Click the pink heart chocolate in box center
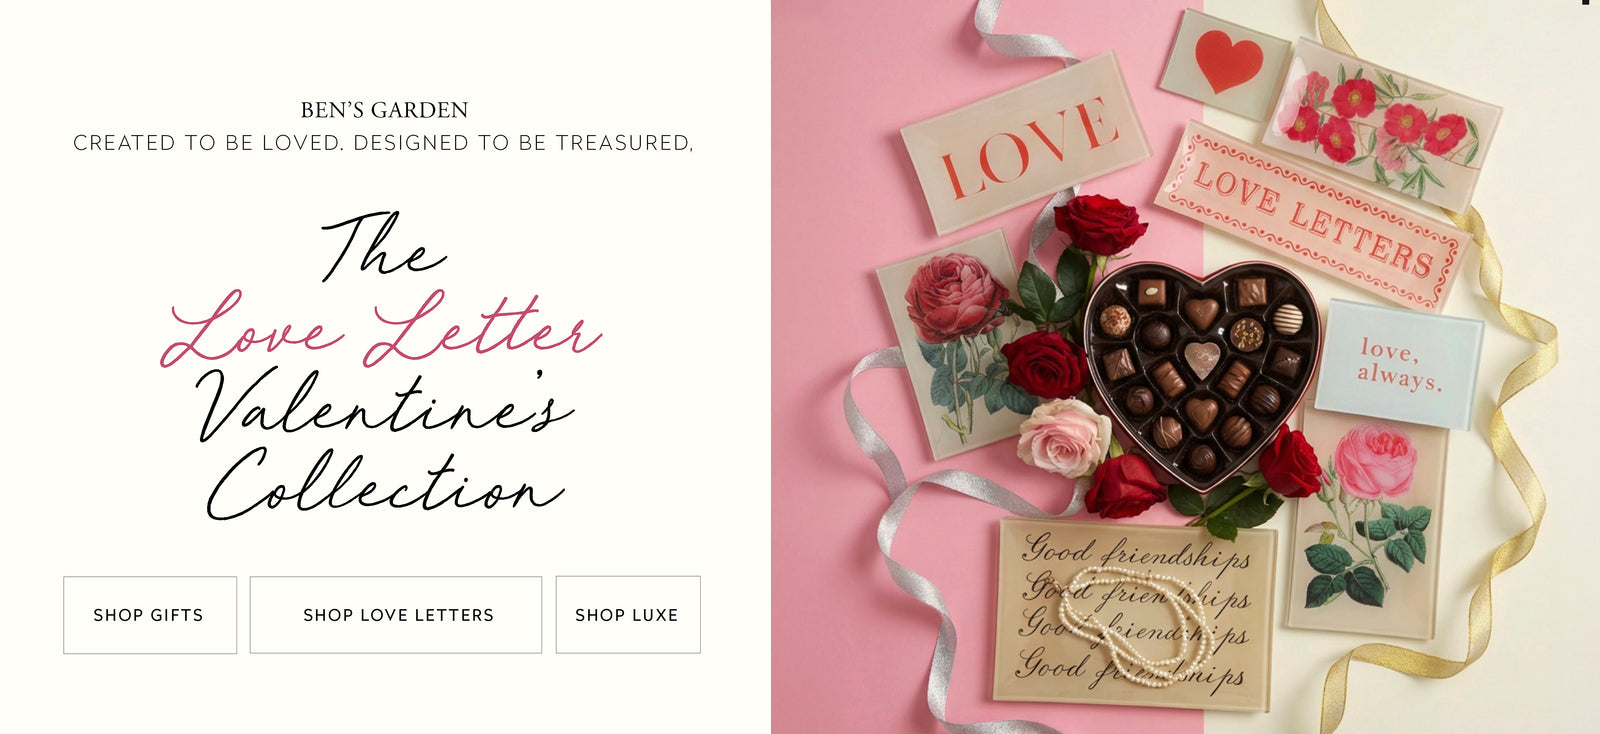Screen dimensions: 1600x734 1201,359
